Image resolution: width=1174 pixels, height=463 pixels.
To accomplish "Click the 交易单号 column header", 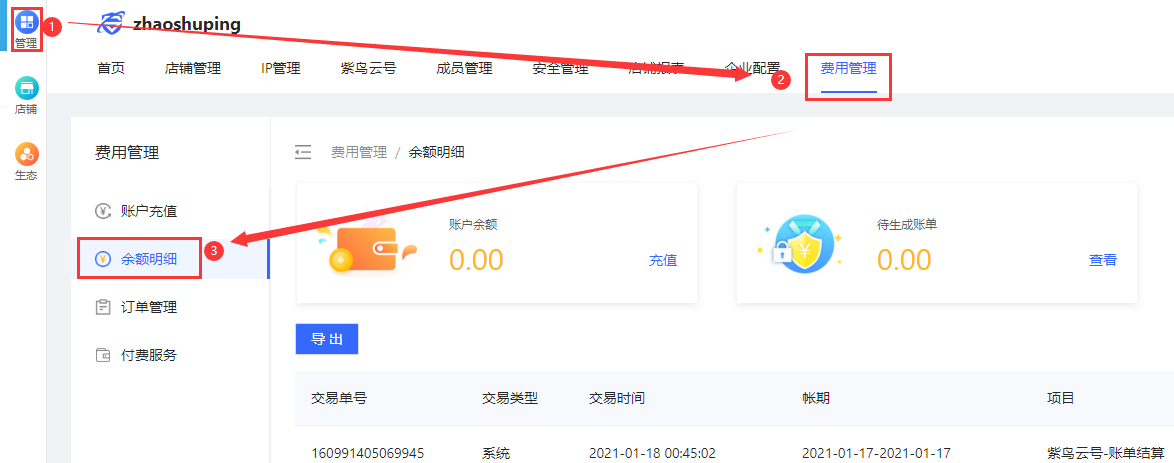I will pos(338,399).
